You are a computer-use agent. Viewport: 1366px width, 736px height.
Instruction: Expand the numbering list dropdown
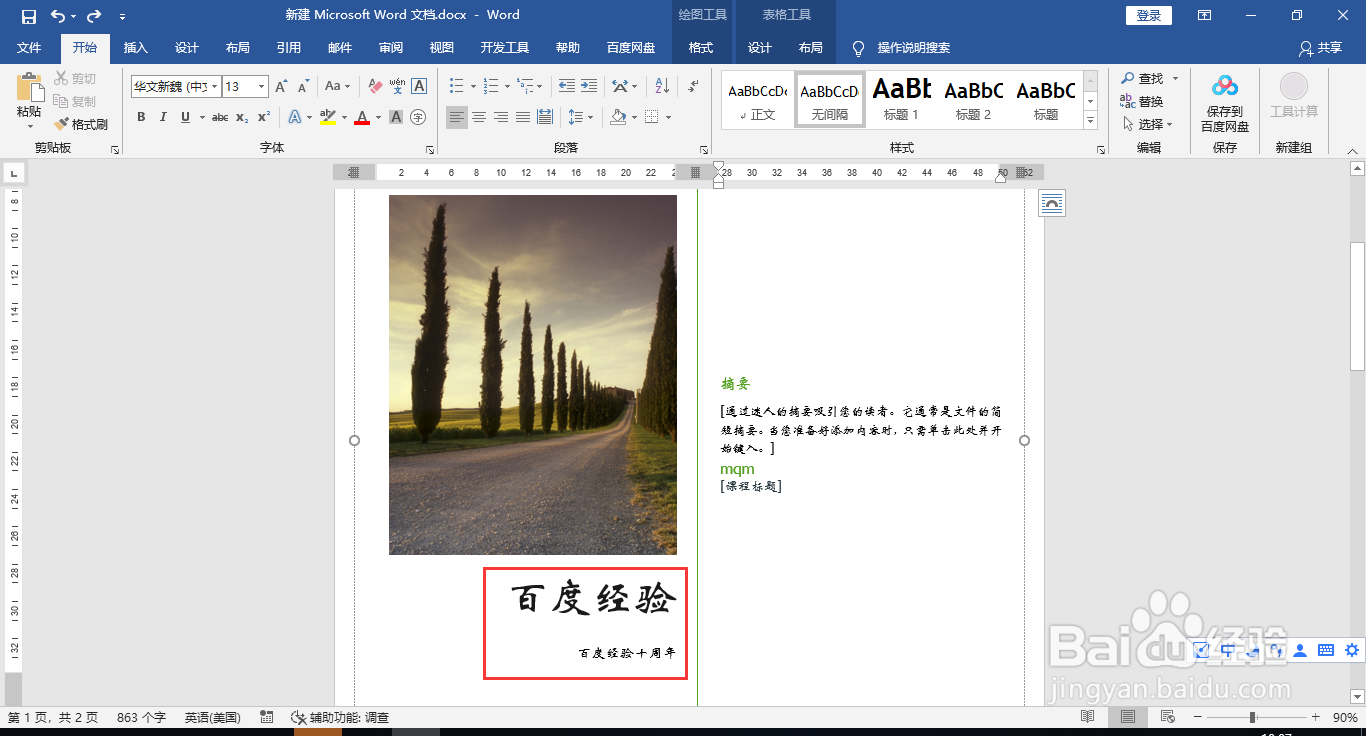[x=507, y=86]
